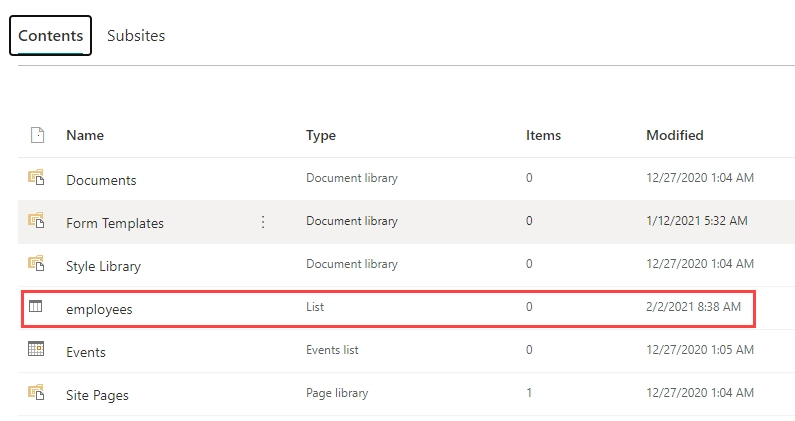Sort by the Type column header
Image resolution: width=795 pixels, height=421 pixels.
pos(320,135)
